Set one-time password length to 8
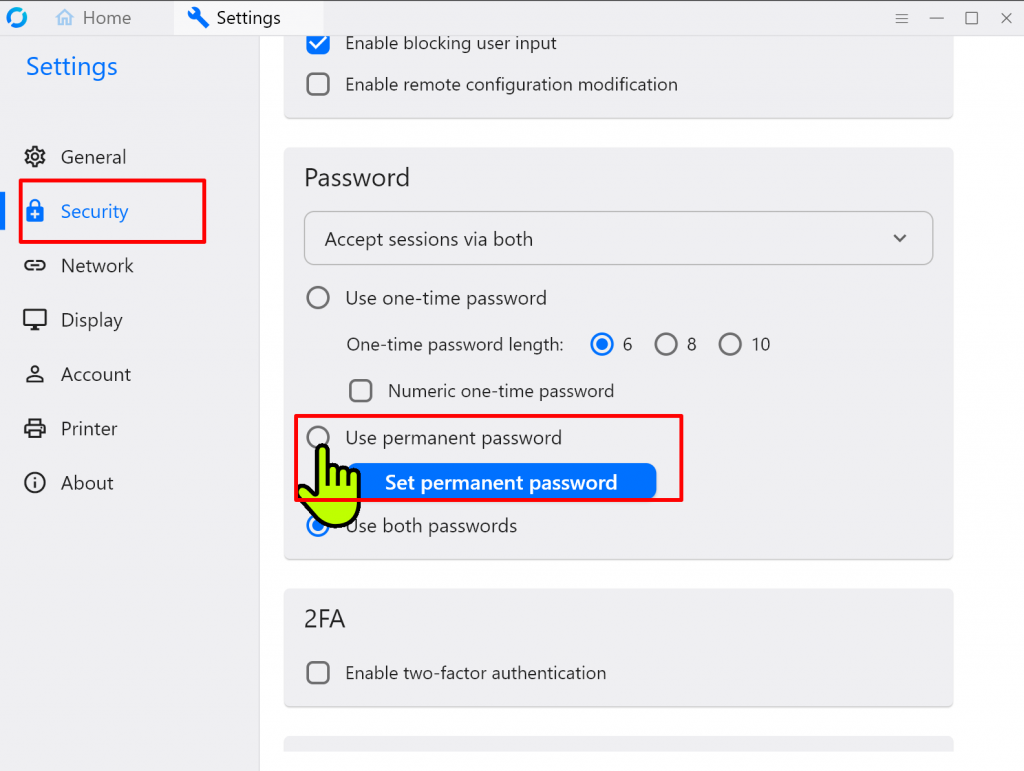This screenshot has width=1024, height=771. [x=666, y=345]
